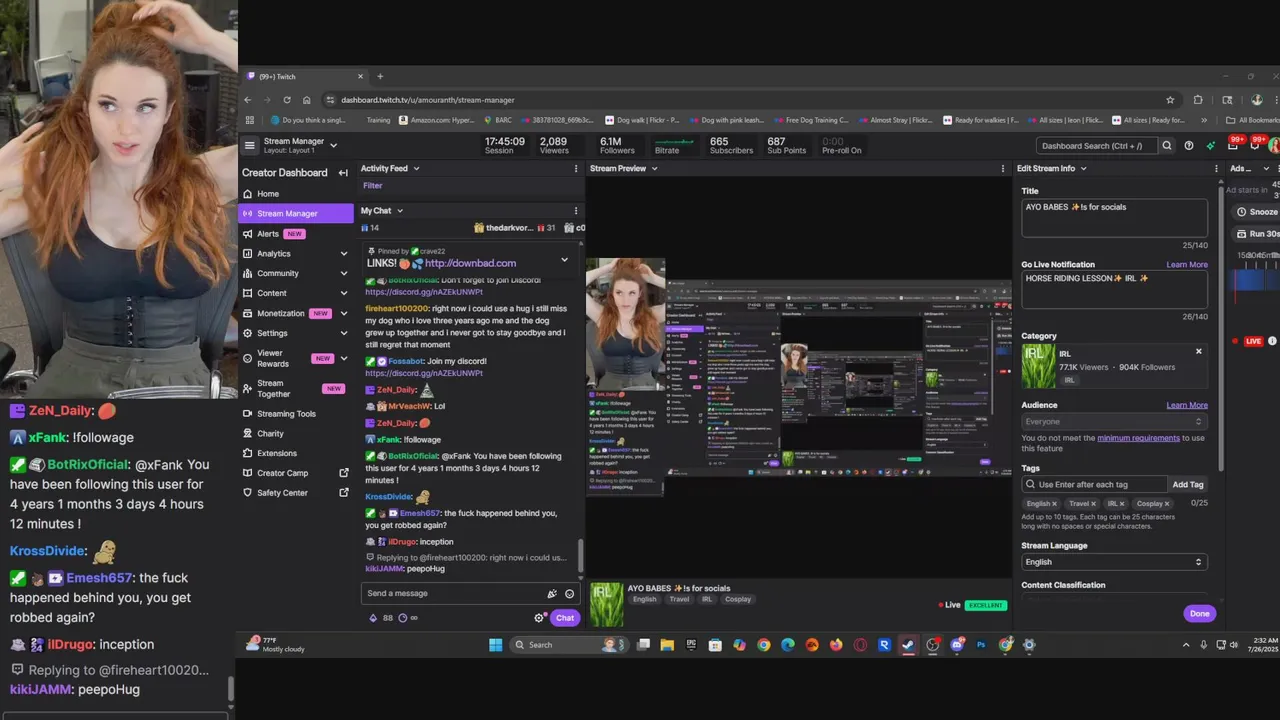Click the bits icon next to 88
The image size is (1280, 720).
(x=374, y=618)
